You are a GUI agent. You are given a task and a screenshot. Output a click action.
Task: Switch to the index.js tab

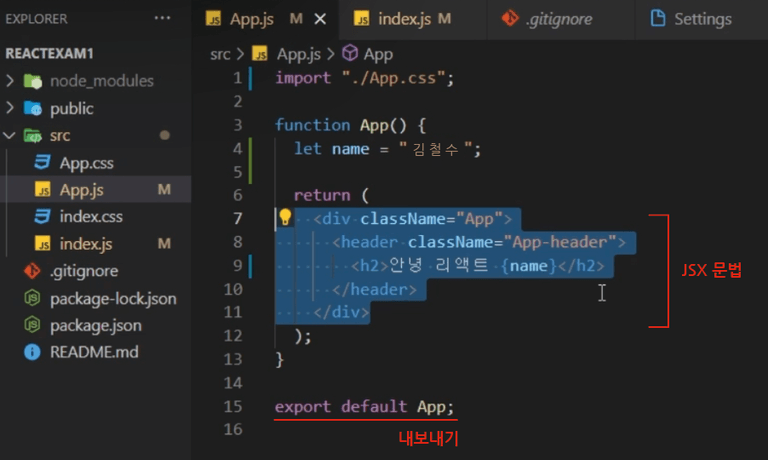(x=413, y=19)
